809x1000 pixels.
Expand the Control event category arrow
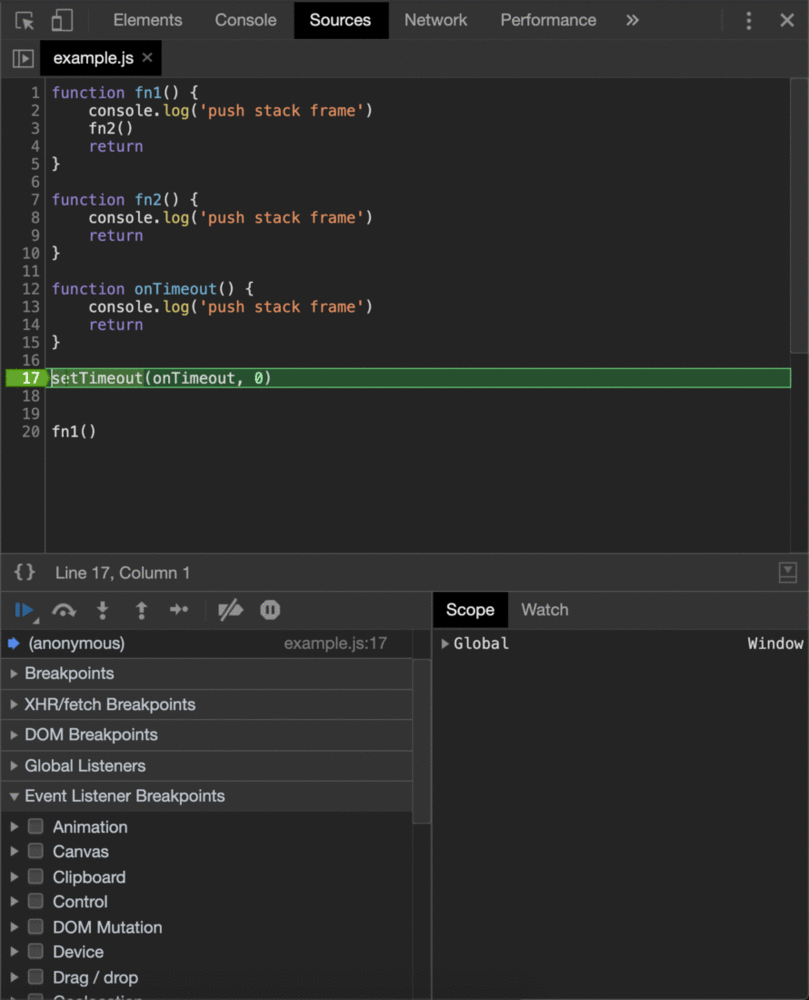pos(14,902)
